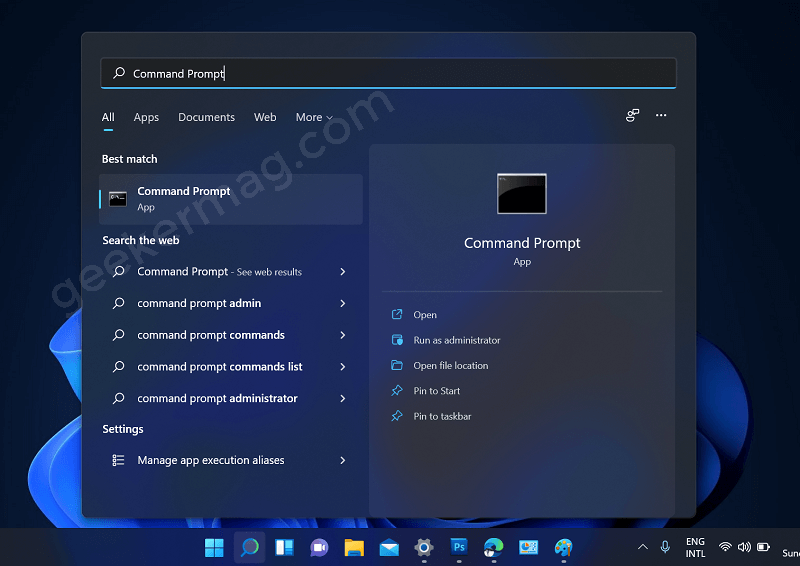Click the settings list icon beside Manage aliases
This screenshot has width=800, height=566.
coord(118,460)
